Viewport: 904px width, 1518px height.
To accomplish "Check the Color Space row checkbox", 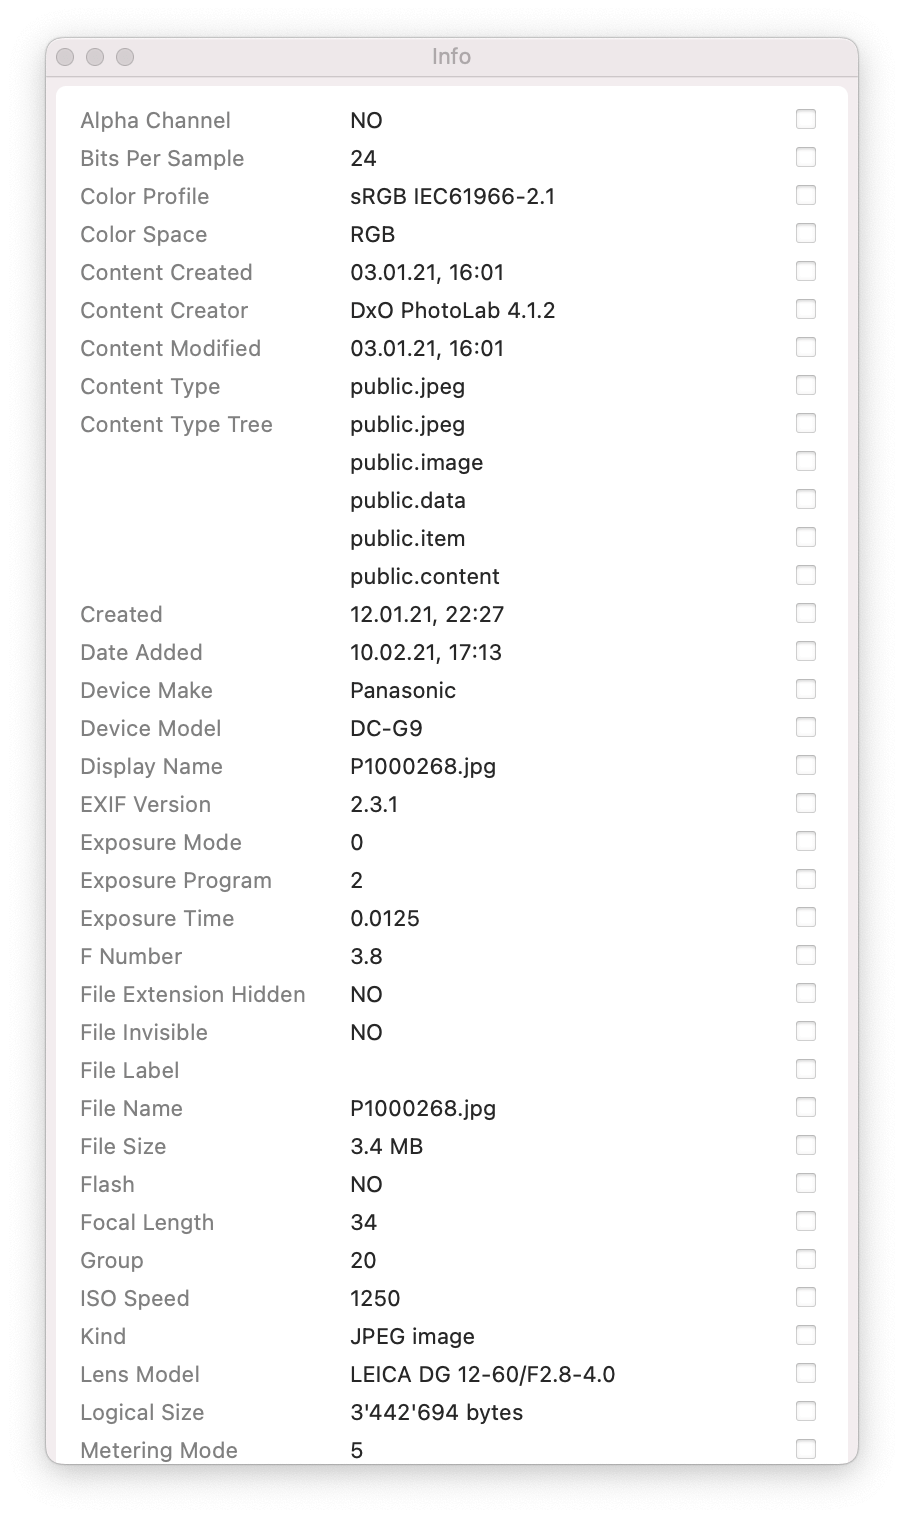I will (x=805, y=233).
